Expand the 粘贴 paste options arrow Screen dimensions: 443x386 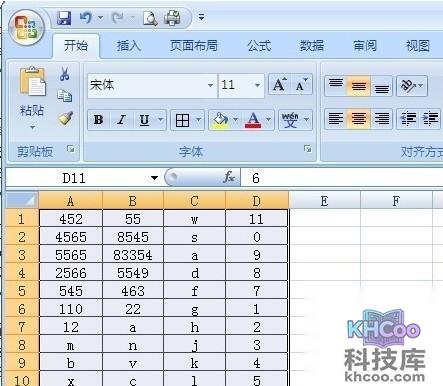pyautogui.click(x=32, y=127)
